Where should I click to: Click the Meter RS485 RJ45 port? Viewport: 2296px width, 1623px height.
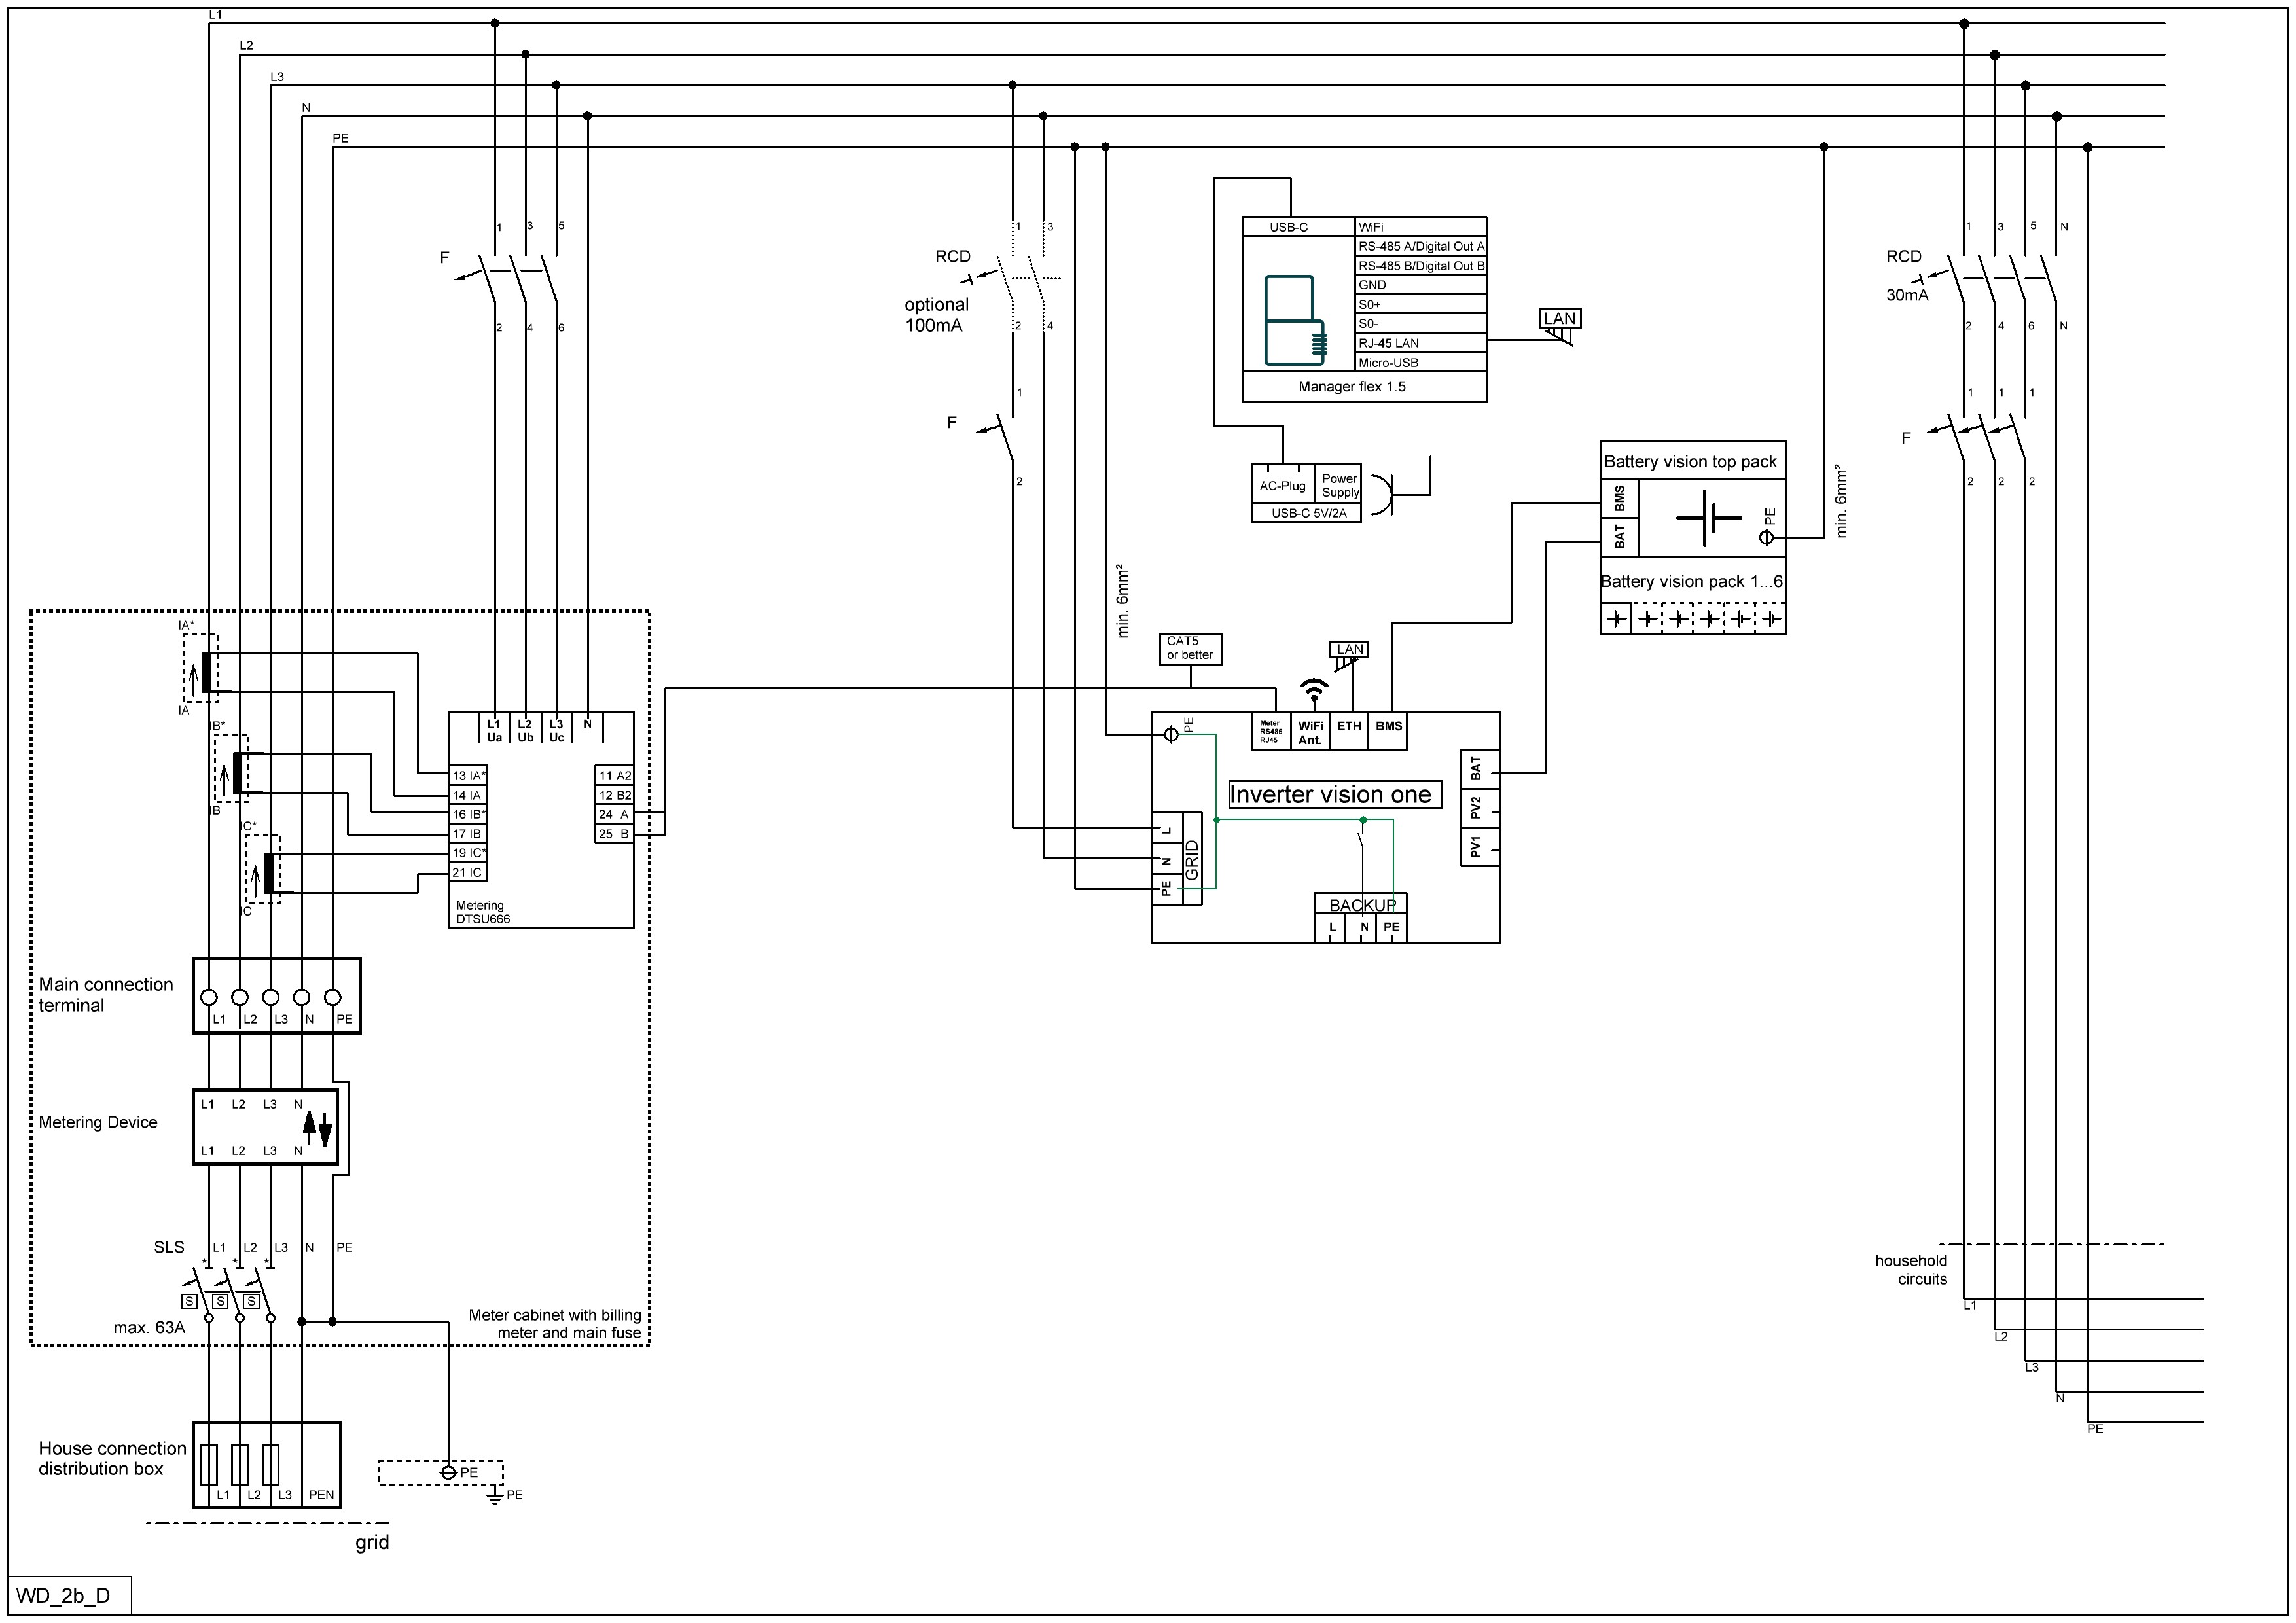pyautogui.click(x=1270, y=732)
